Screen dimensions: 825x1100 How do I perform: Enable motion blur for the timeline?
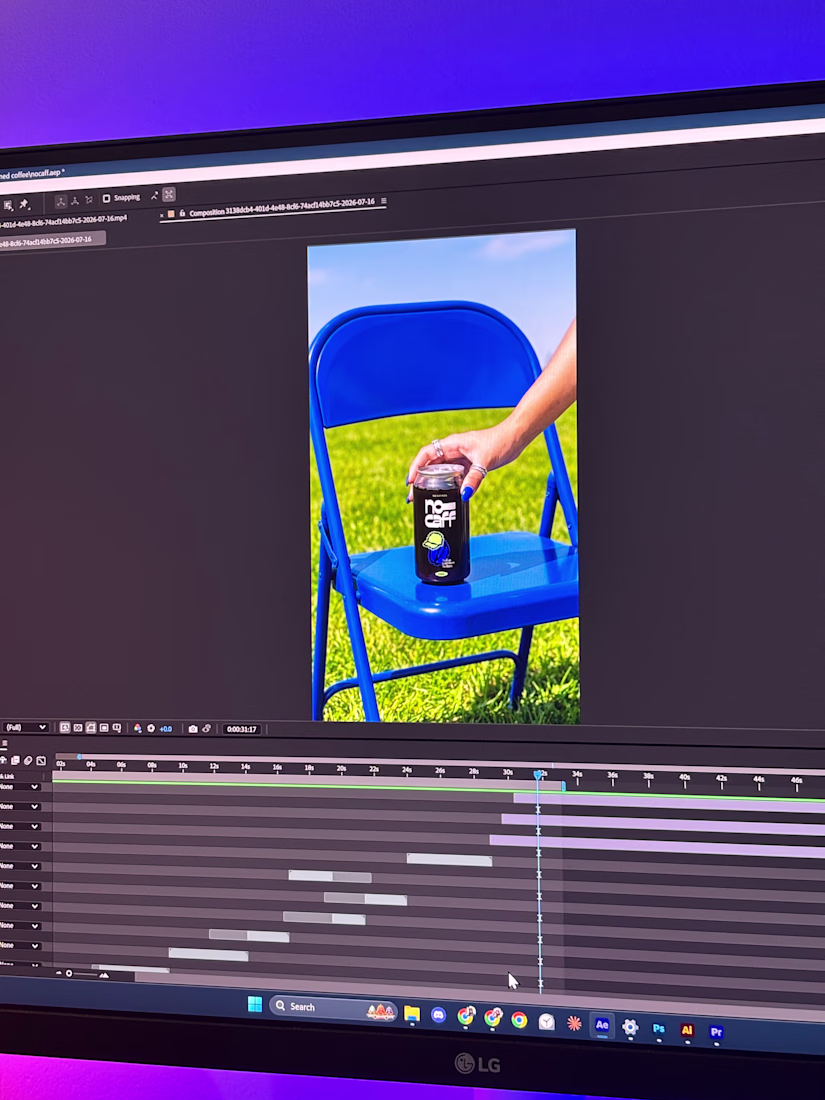[28, 760]
